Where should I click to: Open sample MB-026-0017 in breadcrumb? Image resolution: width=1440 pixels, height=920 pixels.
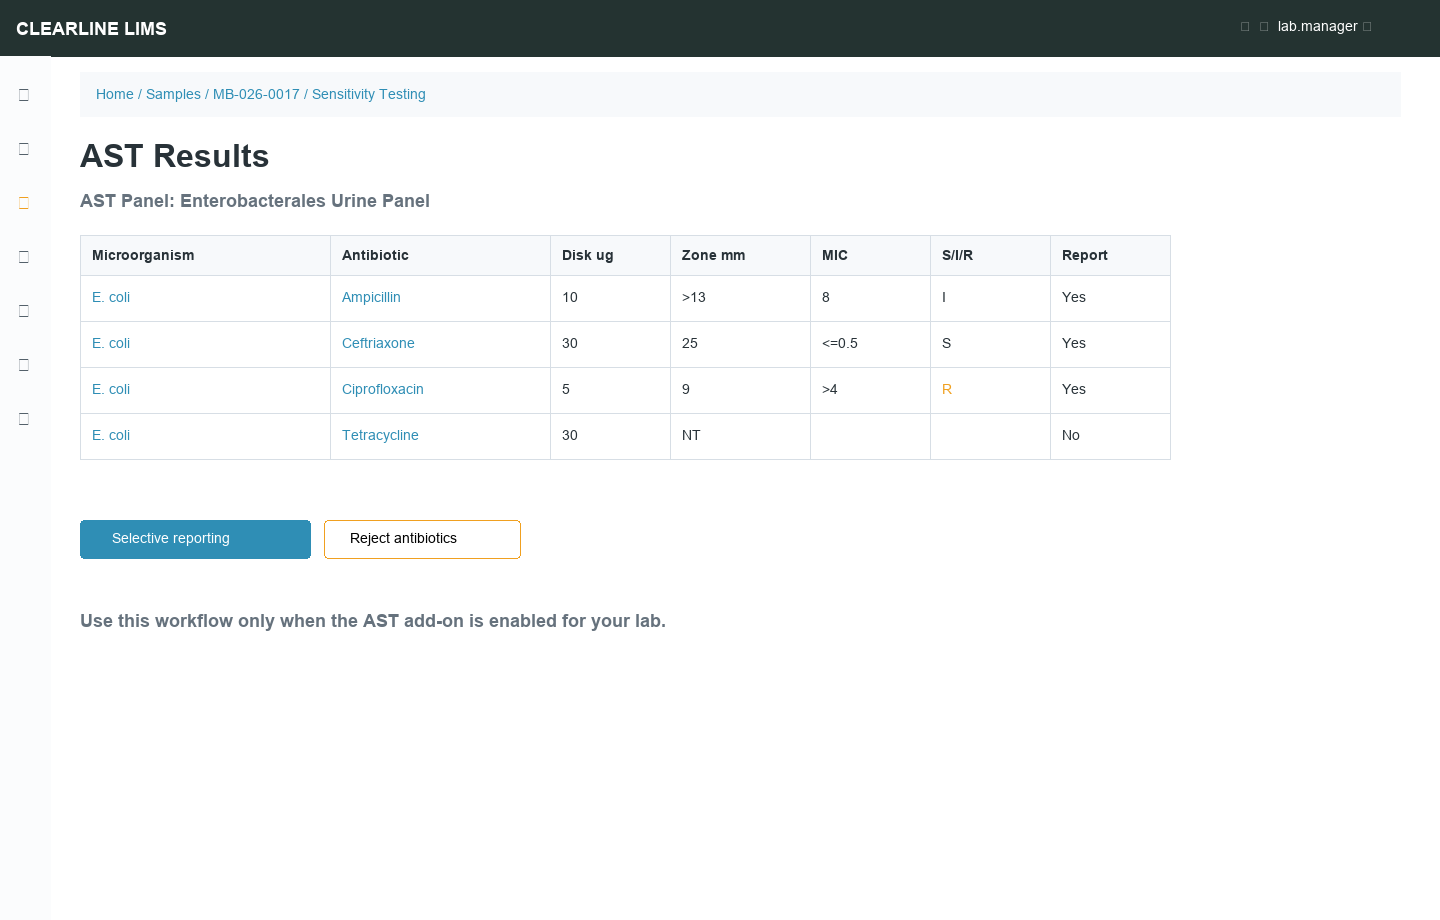(256, 94)
